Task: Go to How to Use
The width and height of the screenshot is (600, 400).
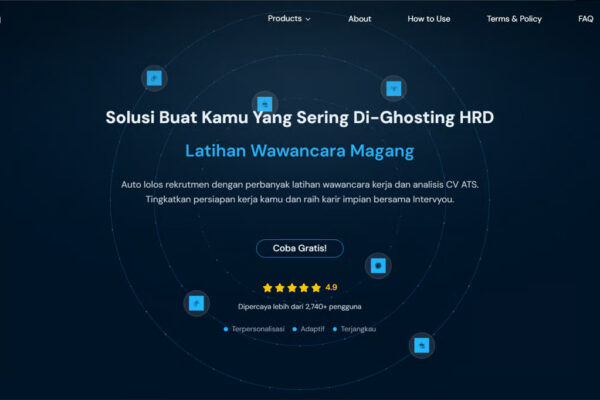Action: click(x=429, y=19)
